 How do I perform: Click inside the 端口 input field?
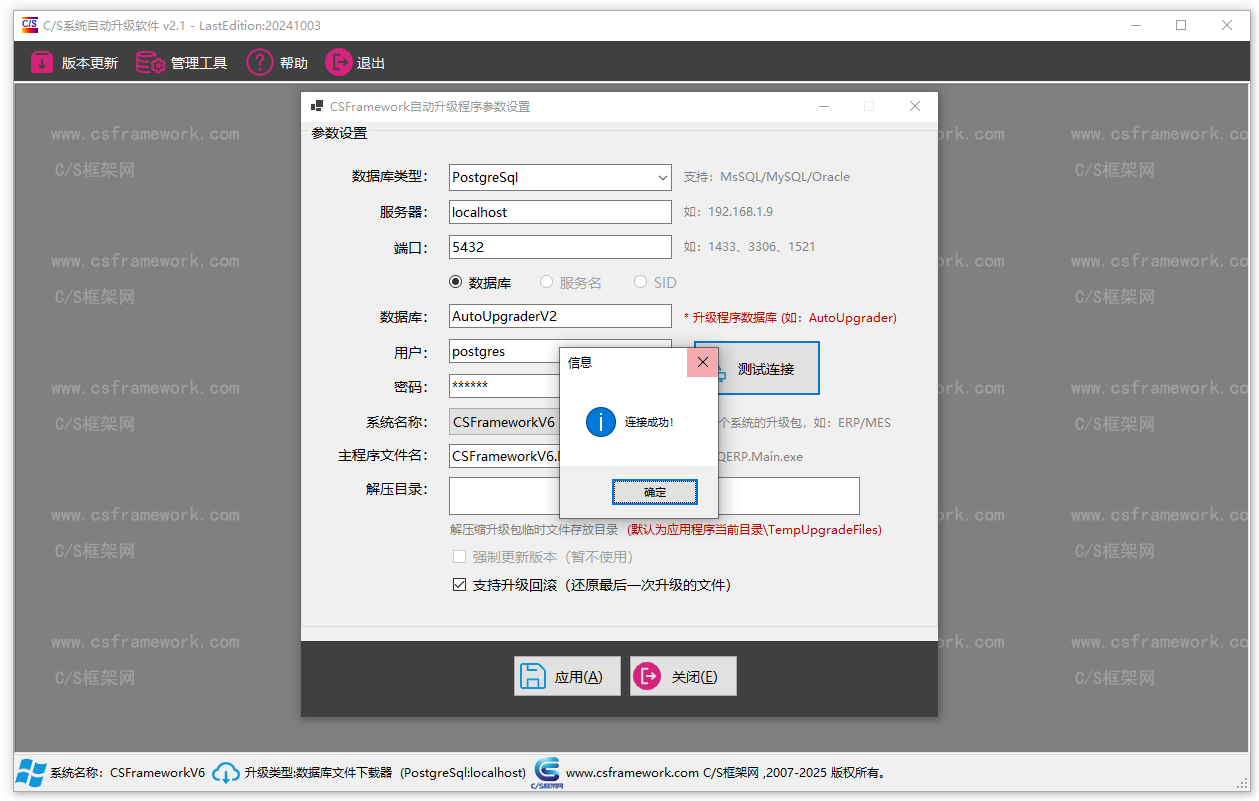pyautogui.click(x=559, y=247)
